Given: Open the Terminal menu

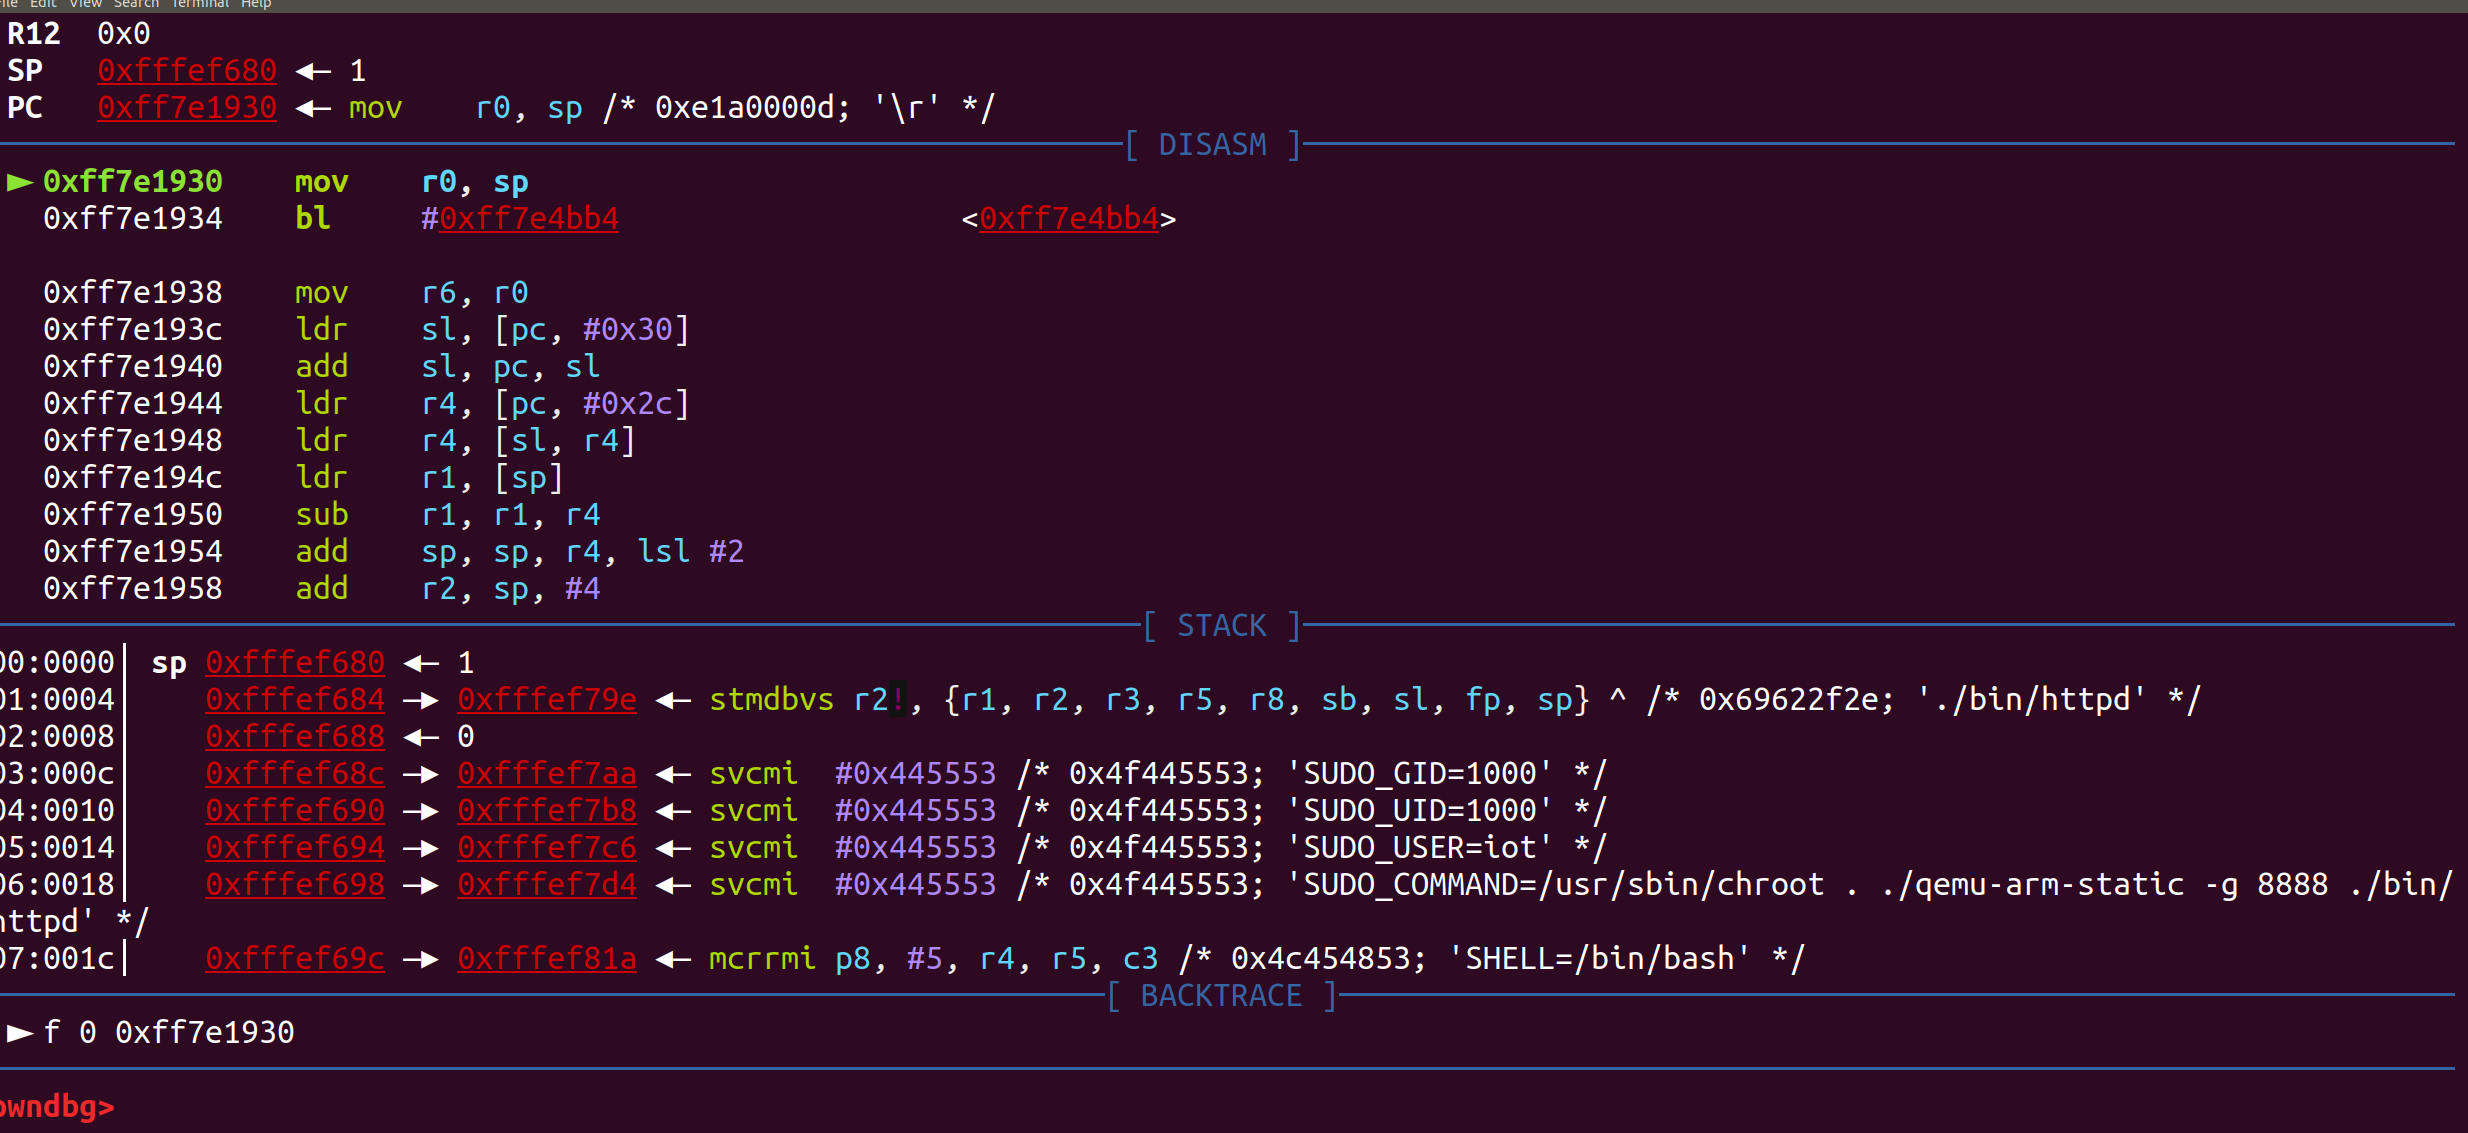Looking at the screenshot, I should tap(200, 4).
